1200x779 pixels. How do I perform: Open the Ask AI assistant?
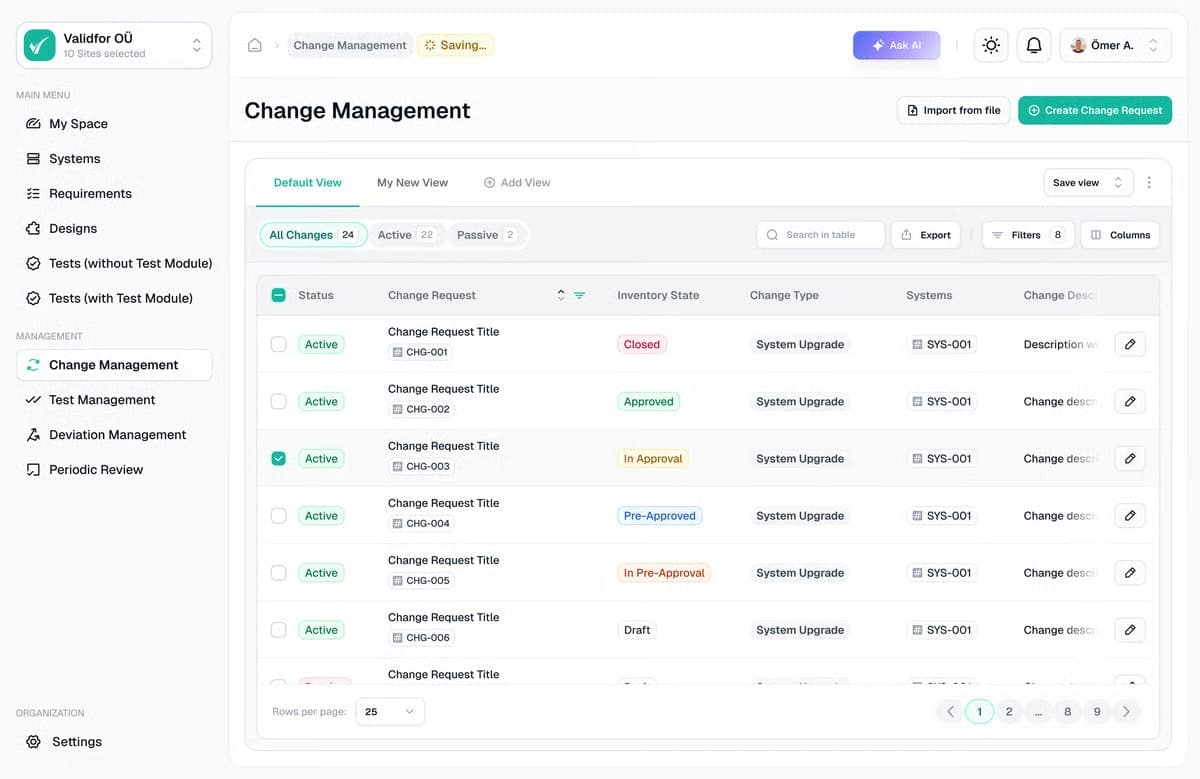pyautogui.click(x=896, y=45)
